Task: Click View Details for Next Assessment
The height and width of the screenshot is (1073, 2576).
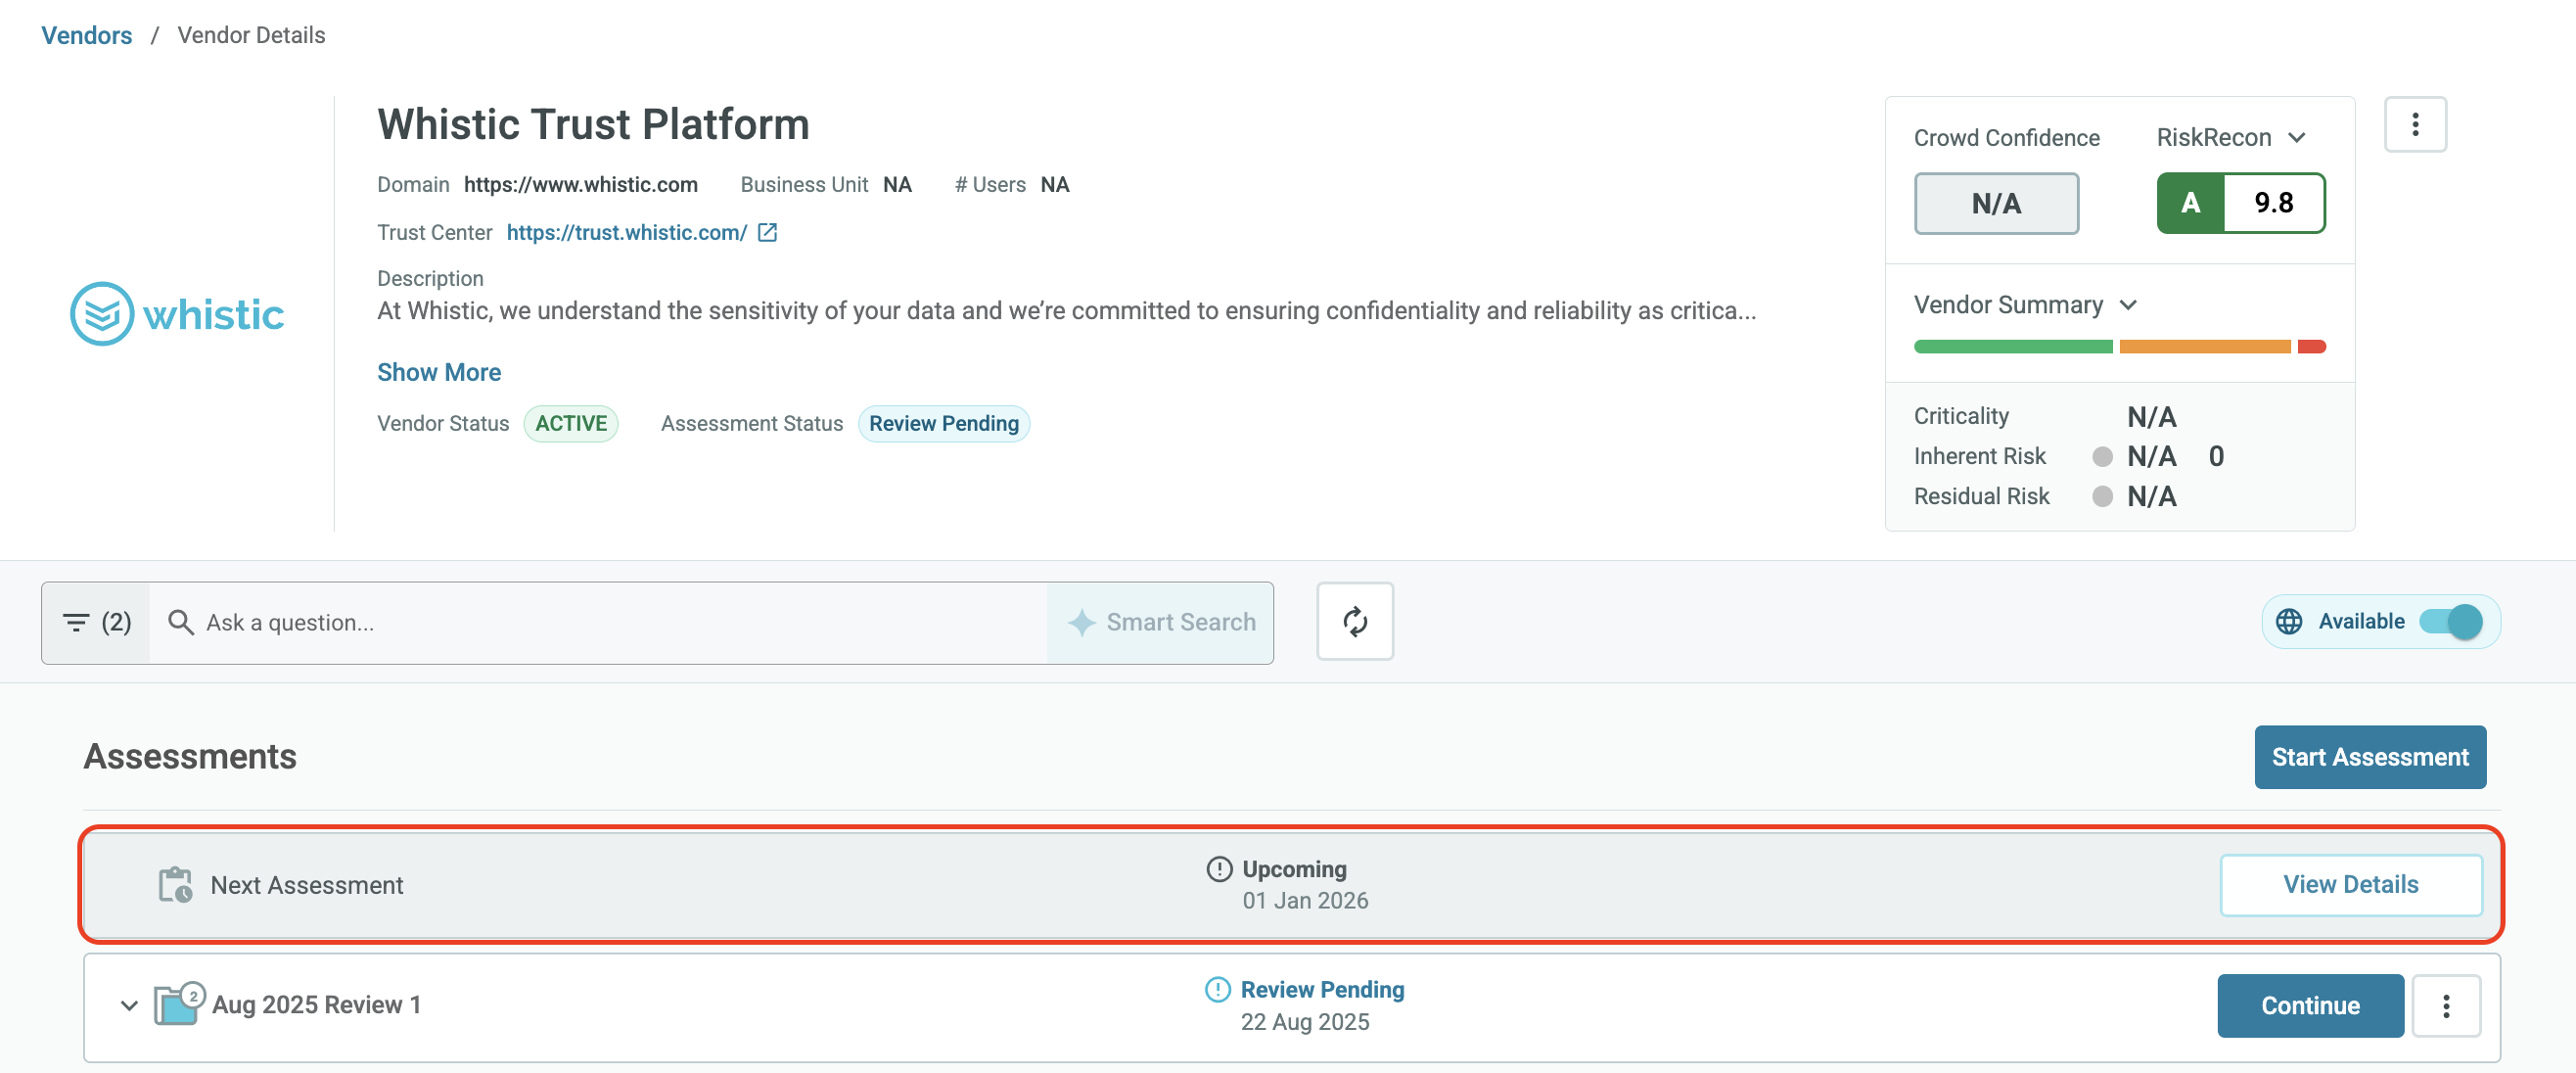Action: pyautogui.click(x=2351, y=885)
